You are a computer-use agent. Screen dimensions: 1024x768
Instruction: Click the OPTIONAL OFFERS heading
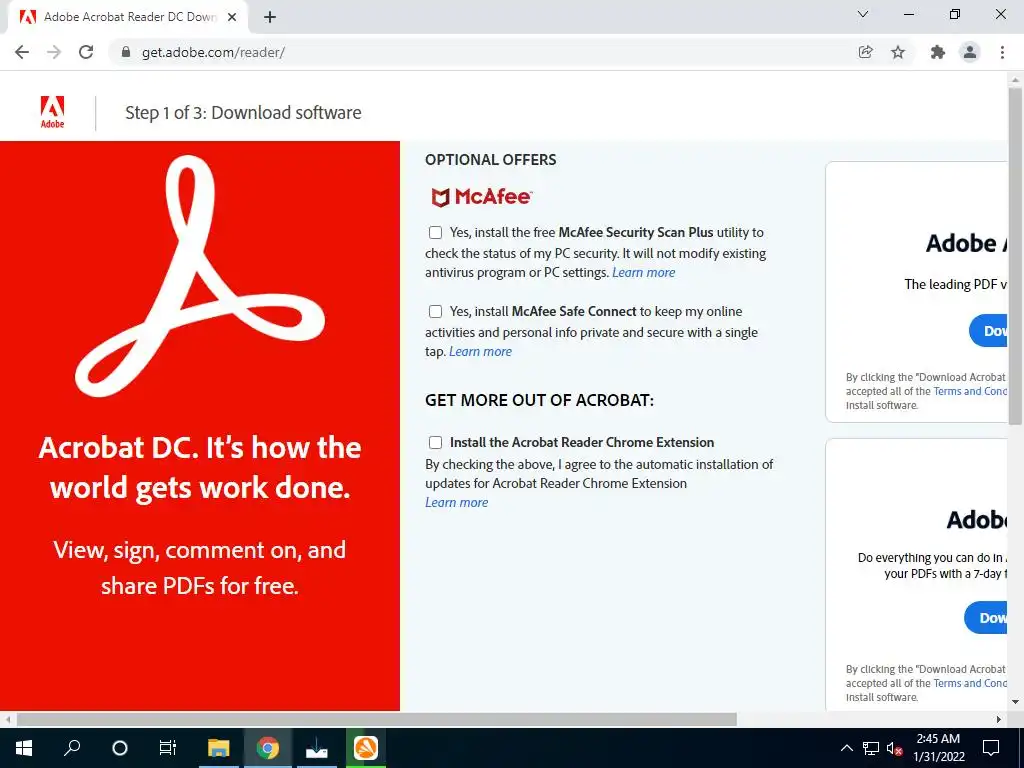click(x=490, y=160)
